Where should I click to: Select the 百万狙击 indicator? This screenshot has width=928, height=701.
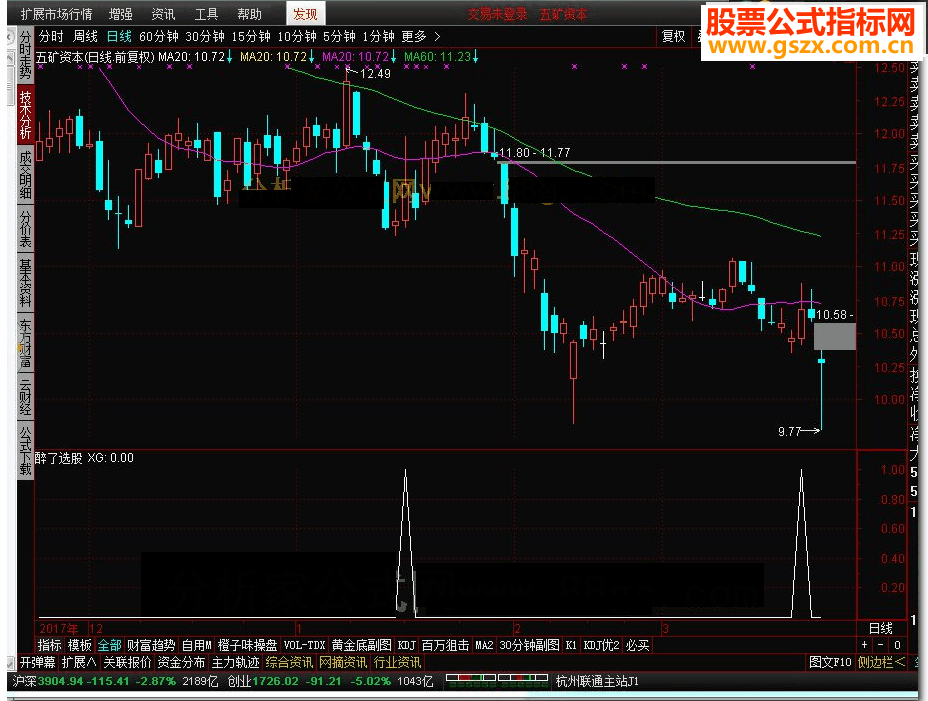click(x=446, y=645)
